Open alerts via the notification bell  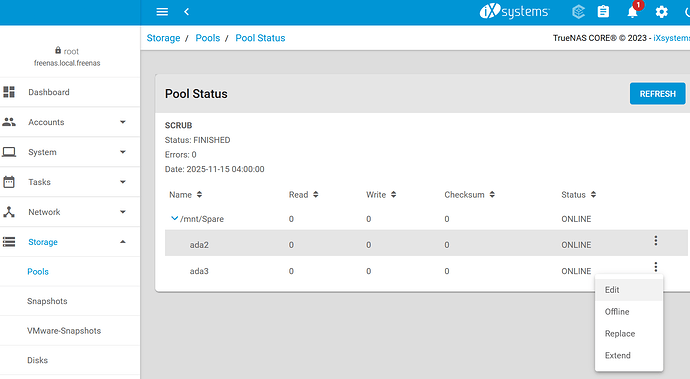(632, 12)
